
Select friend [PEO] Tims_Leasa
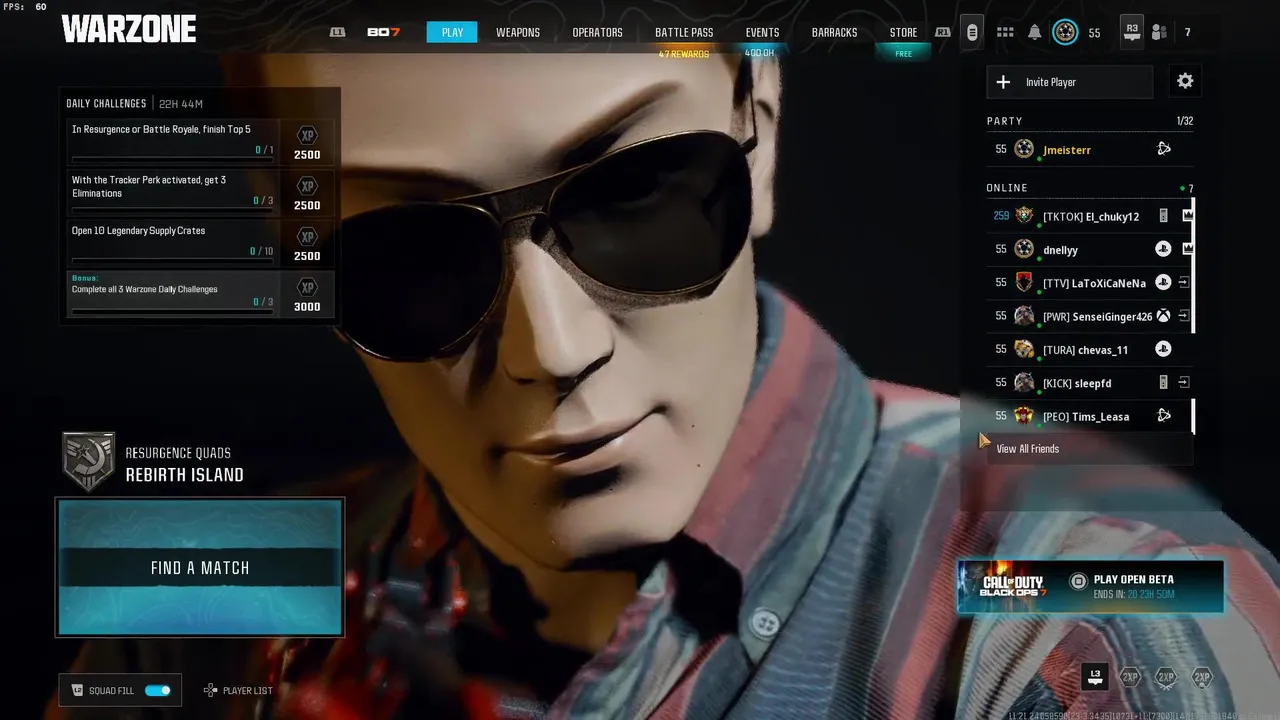[x=1090, y=415]
